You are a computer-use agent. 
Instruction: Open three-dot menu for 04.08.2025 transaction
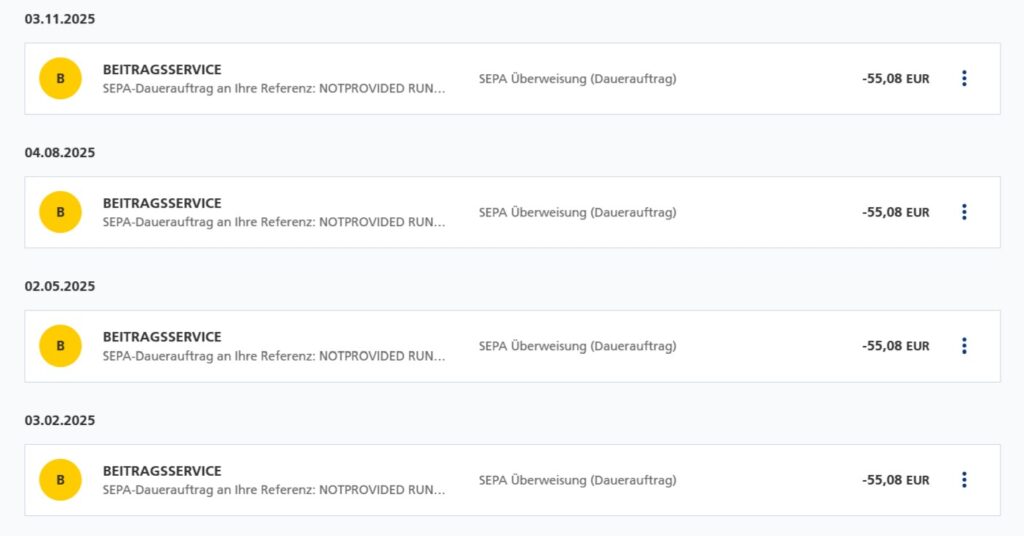[964, 212]
